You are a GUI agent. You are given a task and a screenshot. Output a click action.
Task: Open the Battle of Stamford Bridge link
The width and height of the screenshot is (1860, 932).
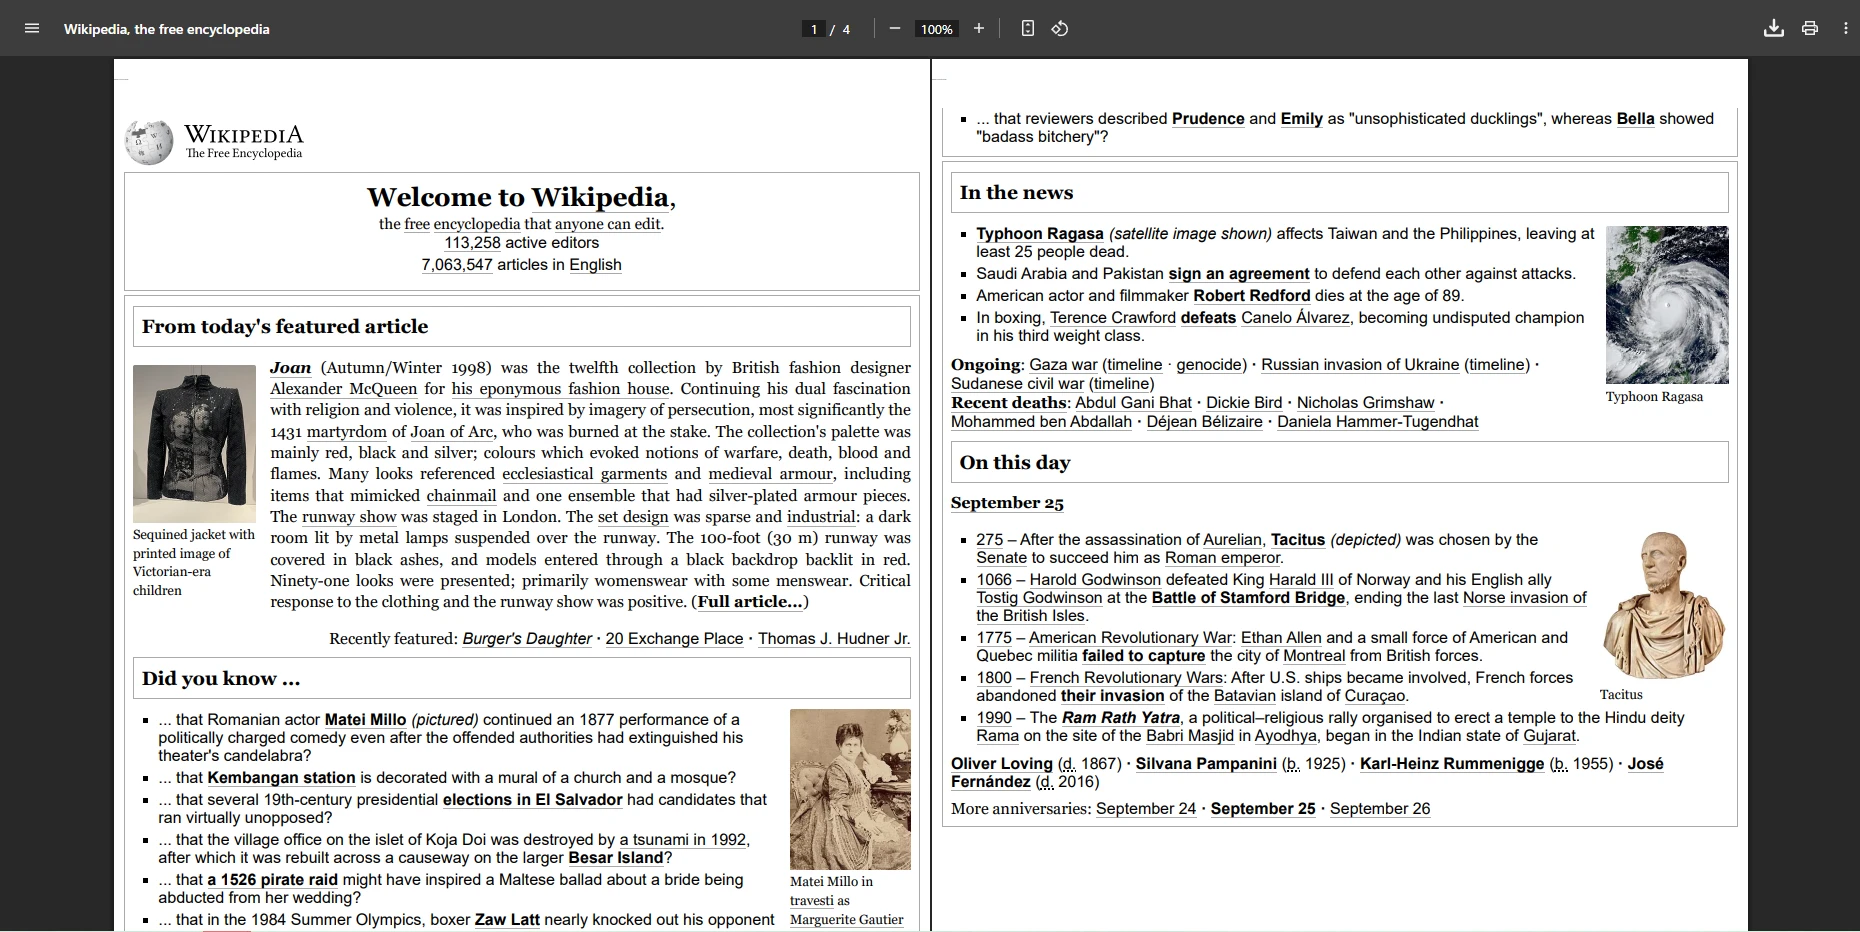(1248, 598)
